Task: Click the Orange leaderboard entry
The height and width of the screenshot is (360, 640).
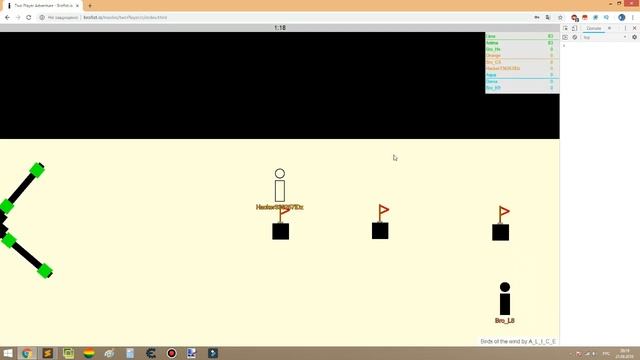Action: coord(522,56)
